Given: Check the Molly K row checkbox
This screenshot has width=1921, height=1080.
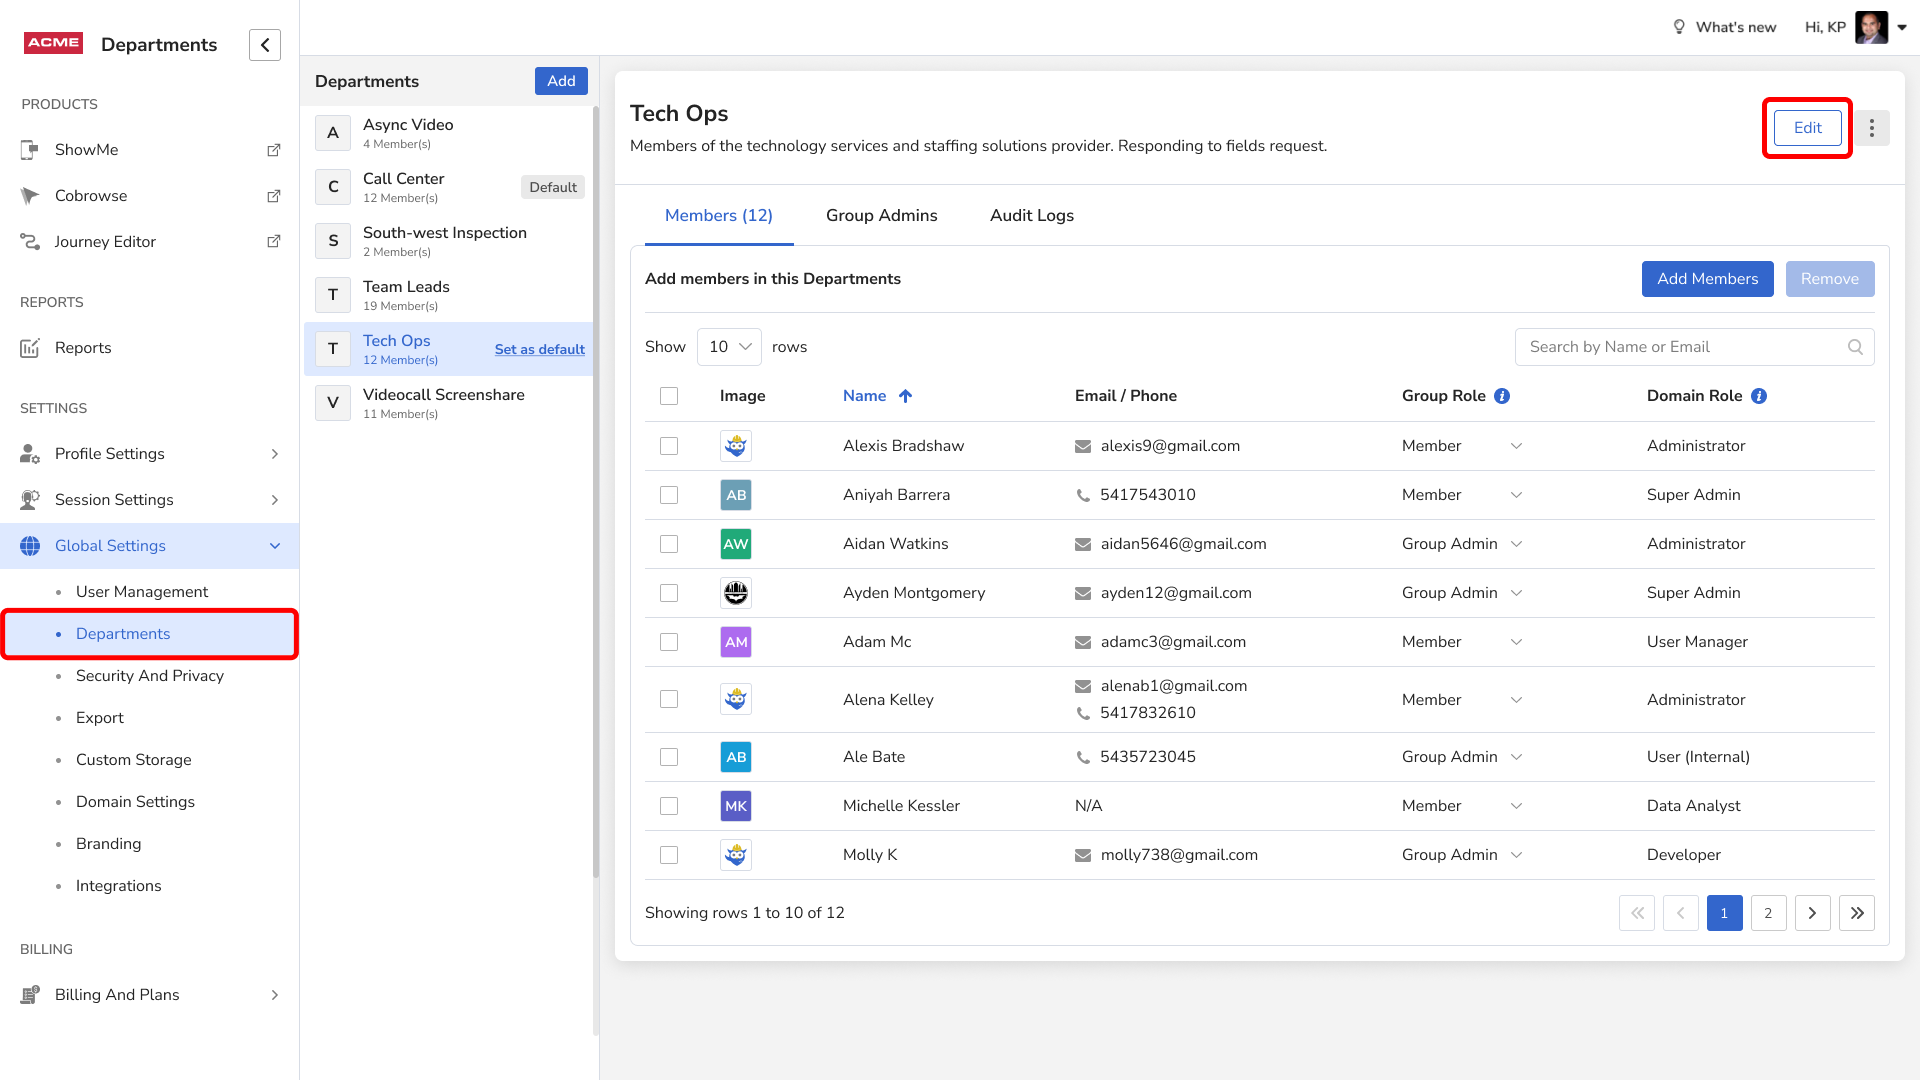Looking at the screenshot, I should tap(669, 855).
